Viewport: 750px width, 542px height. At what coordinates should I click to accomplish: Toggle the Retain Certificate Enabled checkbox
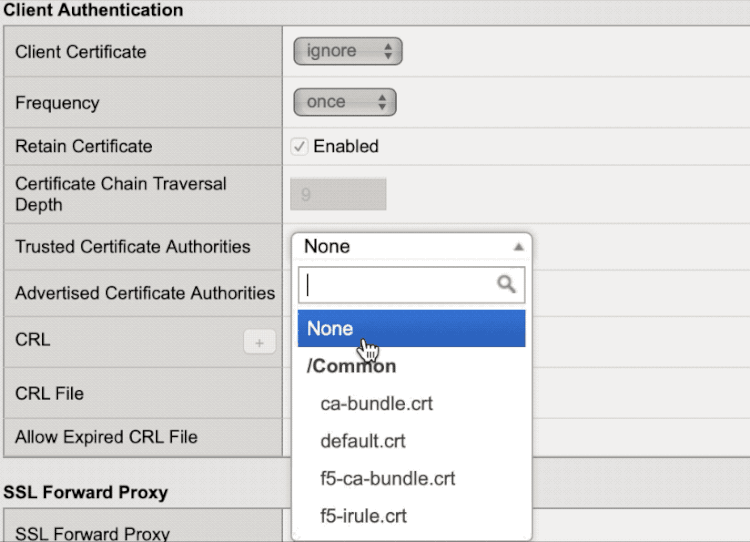pyautogui.click(x=299, y=147)
